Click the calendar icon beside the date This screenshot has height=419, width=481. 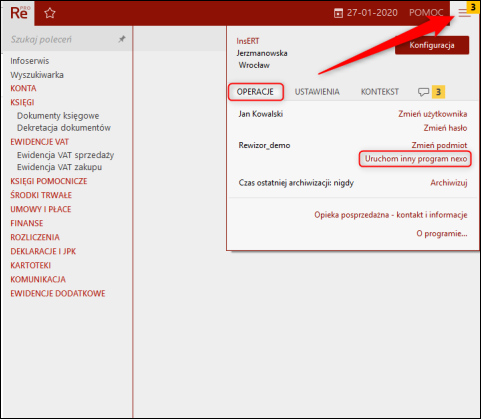pyautogui.click(x=338, y=13)
